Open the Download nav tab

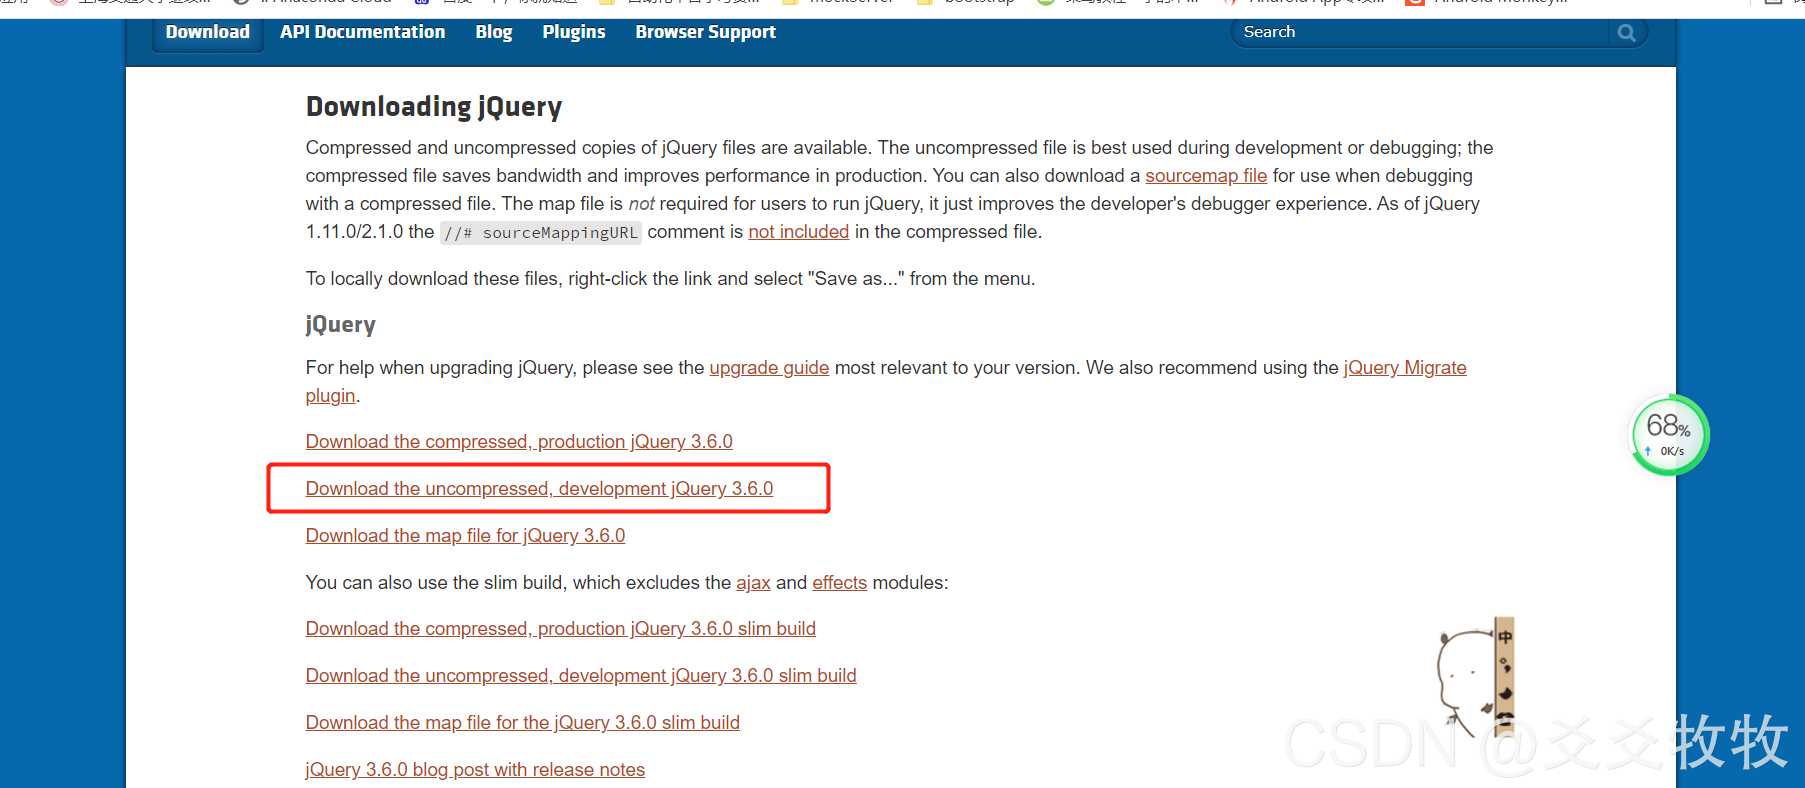click(208, 32)
